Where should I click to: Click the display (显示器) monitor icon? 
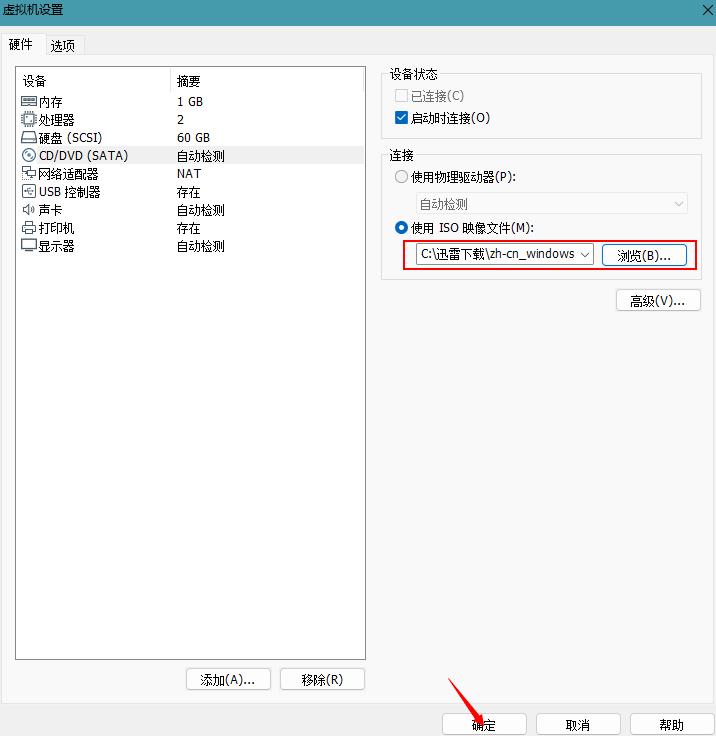pos(29,245)
